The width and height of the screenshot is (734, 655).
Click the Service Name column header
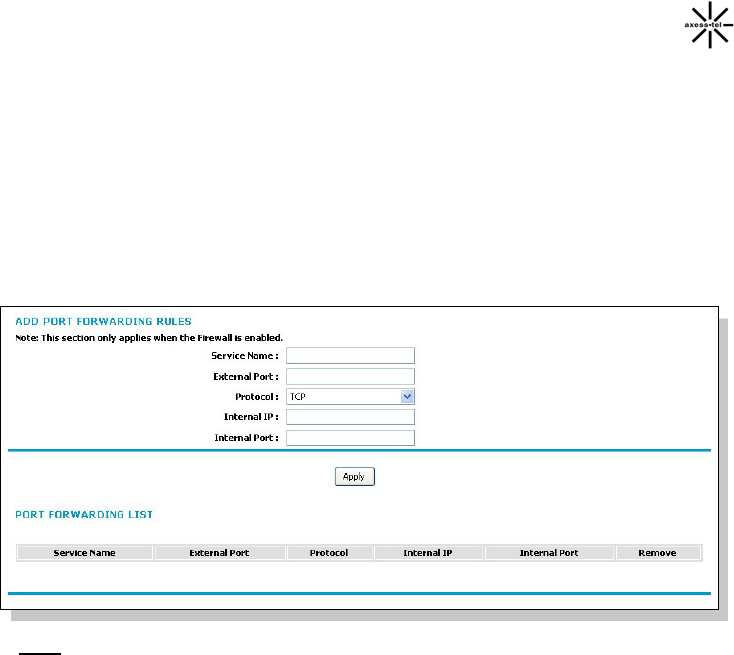point(84,553)
